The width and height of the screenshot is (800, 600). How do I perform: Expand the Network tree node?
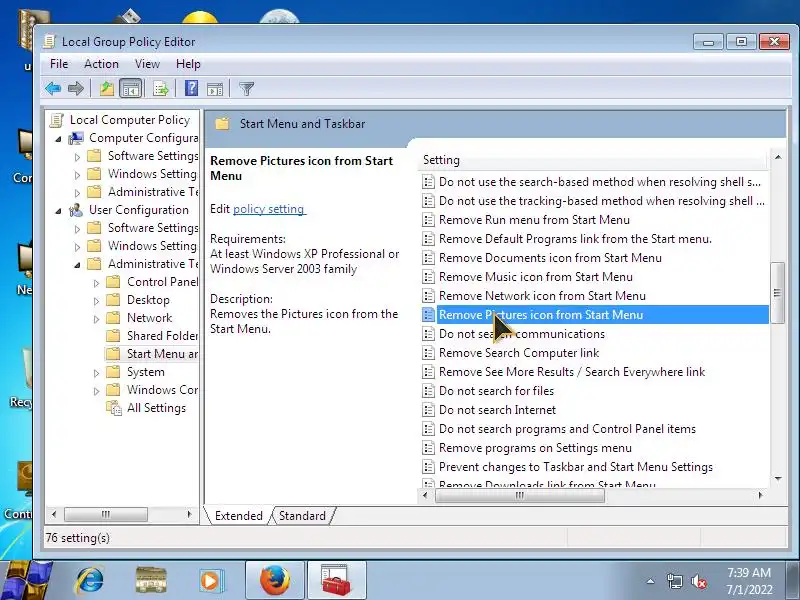(x=96, y=319)
